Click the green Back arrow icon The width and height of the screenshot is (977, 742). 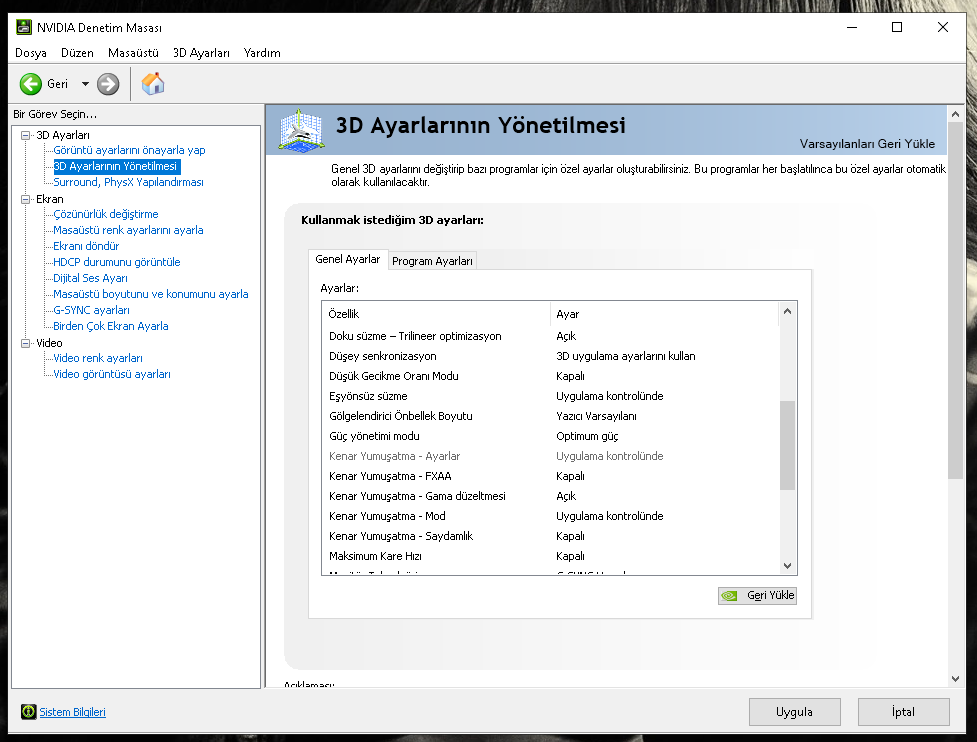coord(31,84)
